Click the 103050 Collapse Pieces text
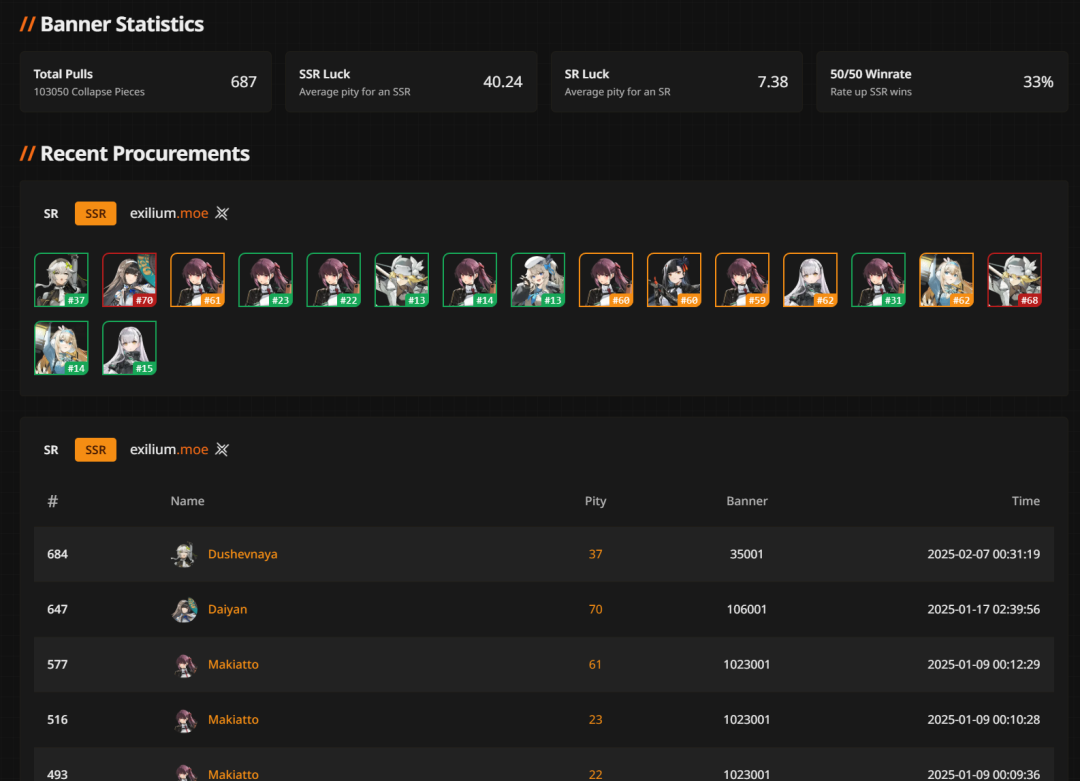 [x=89, y=92]
